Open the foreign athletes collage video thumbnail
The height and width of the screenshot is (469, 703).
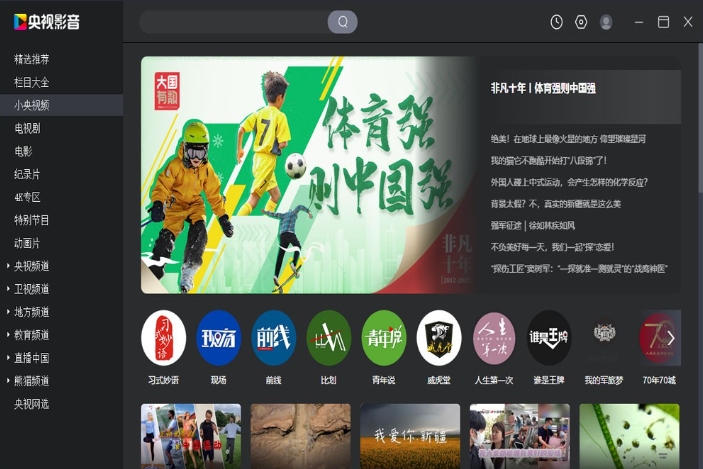point(191,436)
